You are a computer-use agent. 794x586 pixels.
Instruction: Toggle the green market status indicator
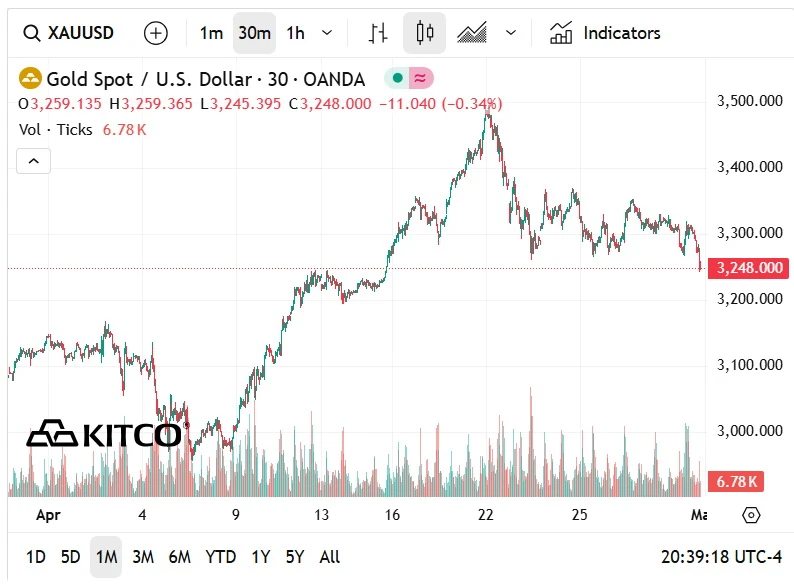[397, 79]
